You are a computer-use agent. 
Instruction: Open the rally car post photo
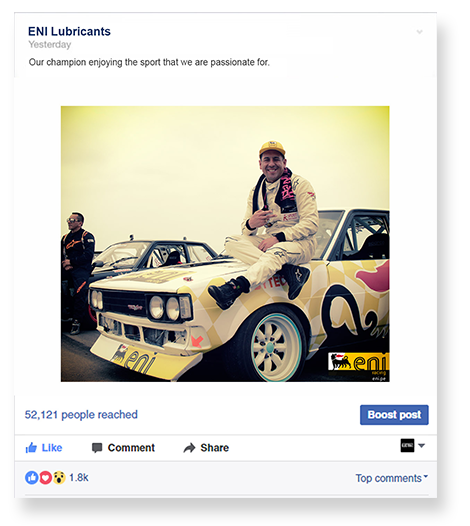click(x=225, y=244)
